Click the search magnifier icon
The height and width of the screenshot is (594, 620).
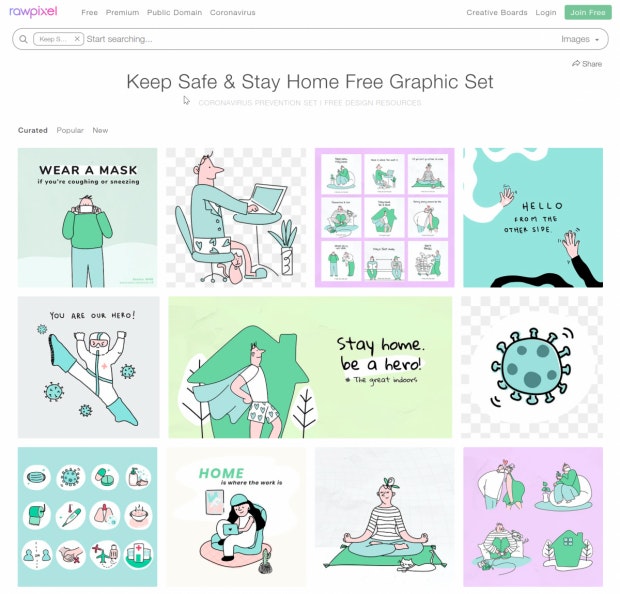23,39
